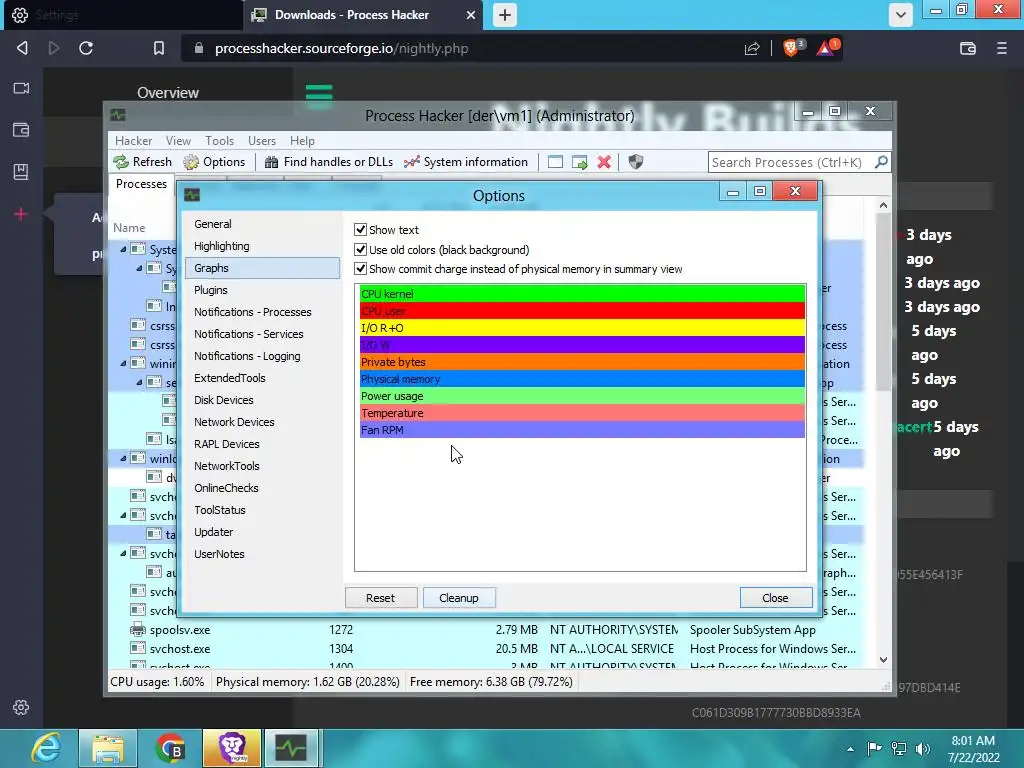Click the search magnifier in Search Processes box
This screenshot has width=1024, height=768.
[x=881, y=161]
